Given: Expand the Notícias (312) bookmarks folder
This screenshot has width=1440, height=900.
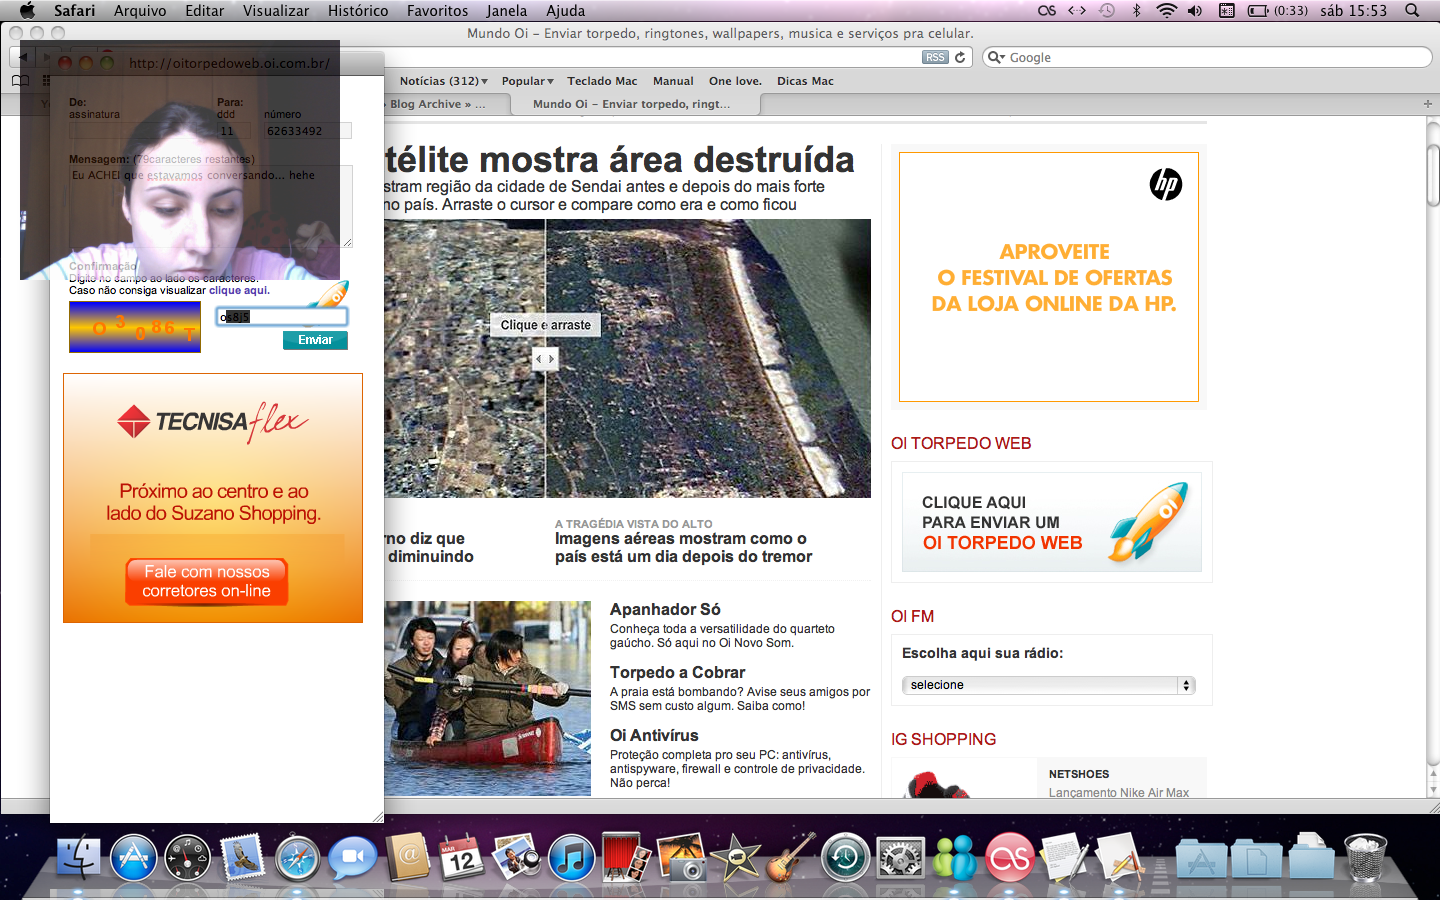Looking at the screenshot, I should click(x=443, y=81).
